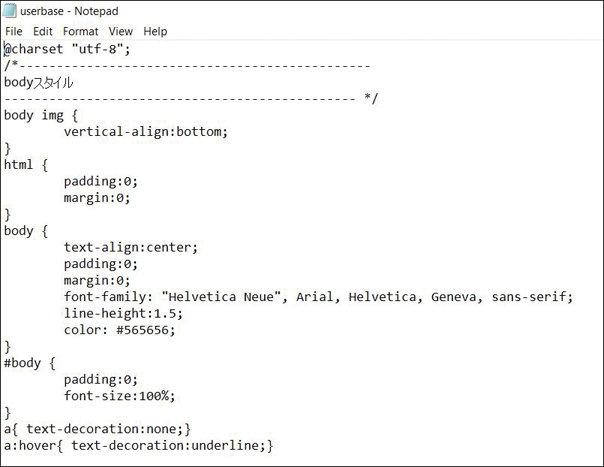604x467 pixels.
Task: Click the font-family Helvetica Neue line
Action: tap(319, 297)
